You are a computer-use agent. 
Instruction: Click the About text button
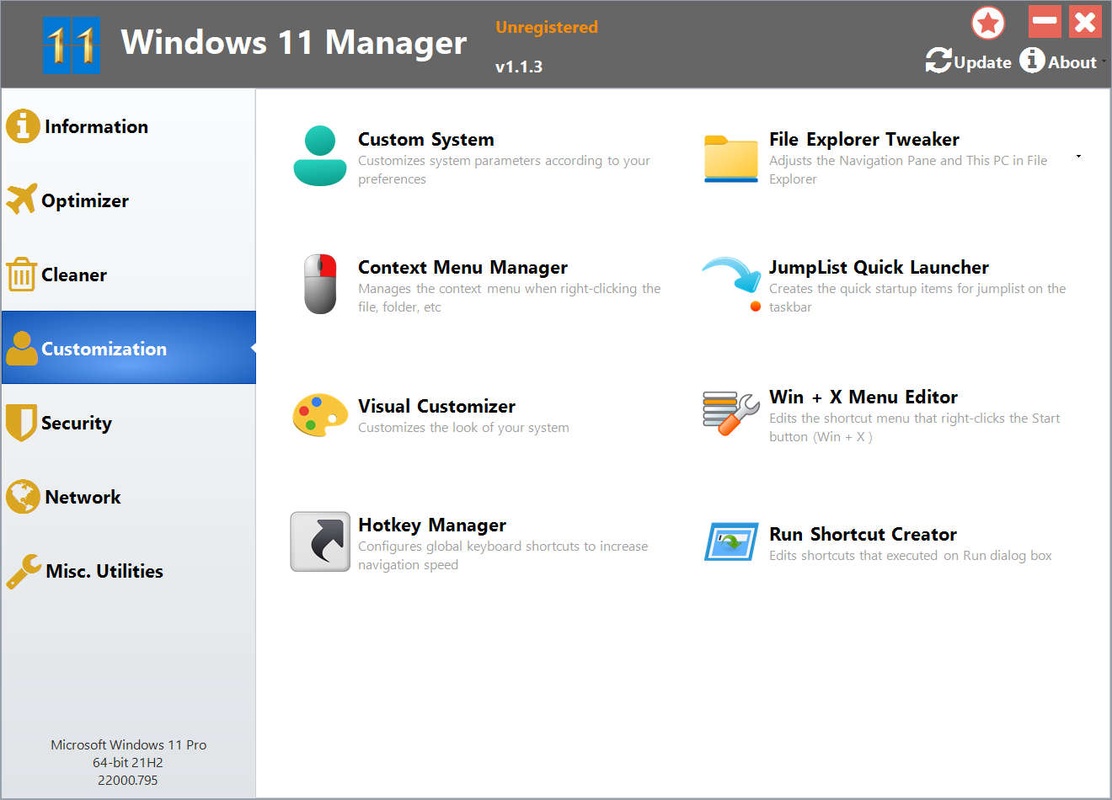(x=1072, y=62)
